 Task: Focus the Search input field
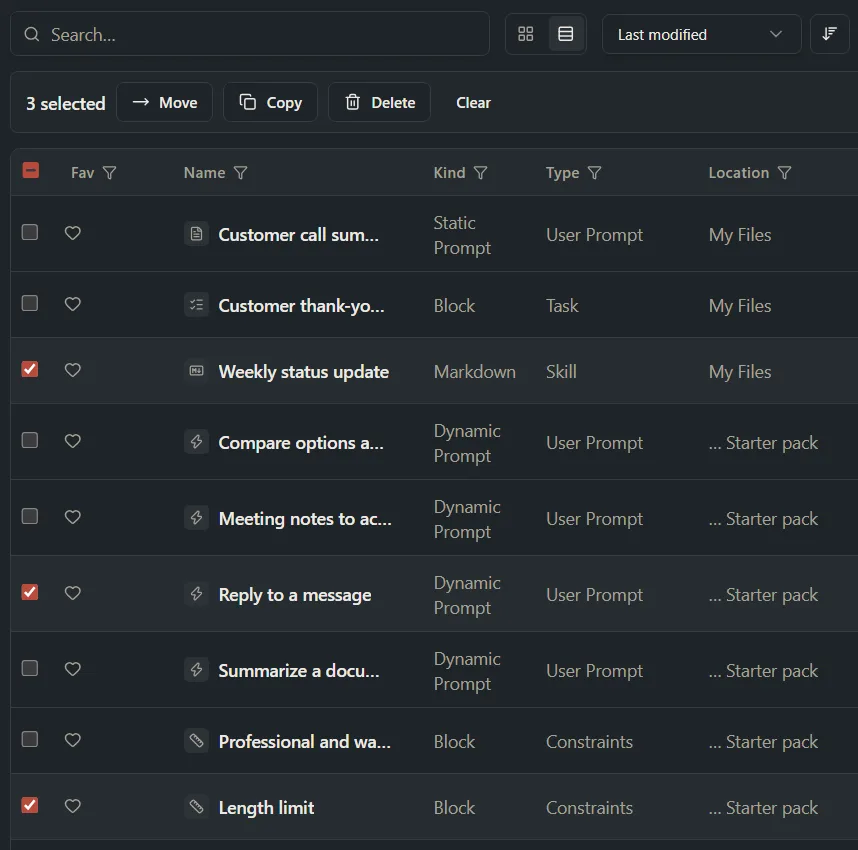pyautogui.click(x=250, y=34)
